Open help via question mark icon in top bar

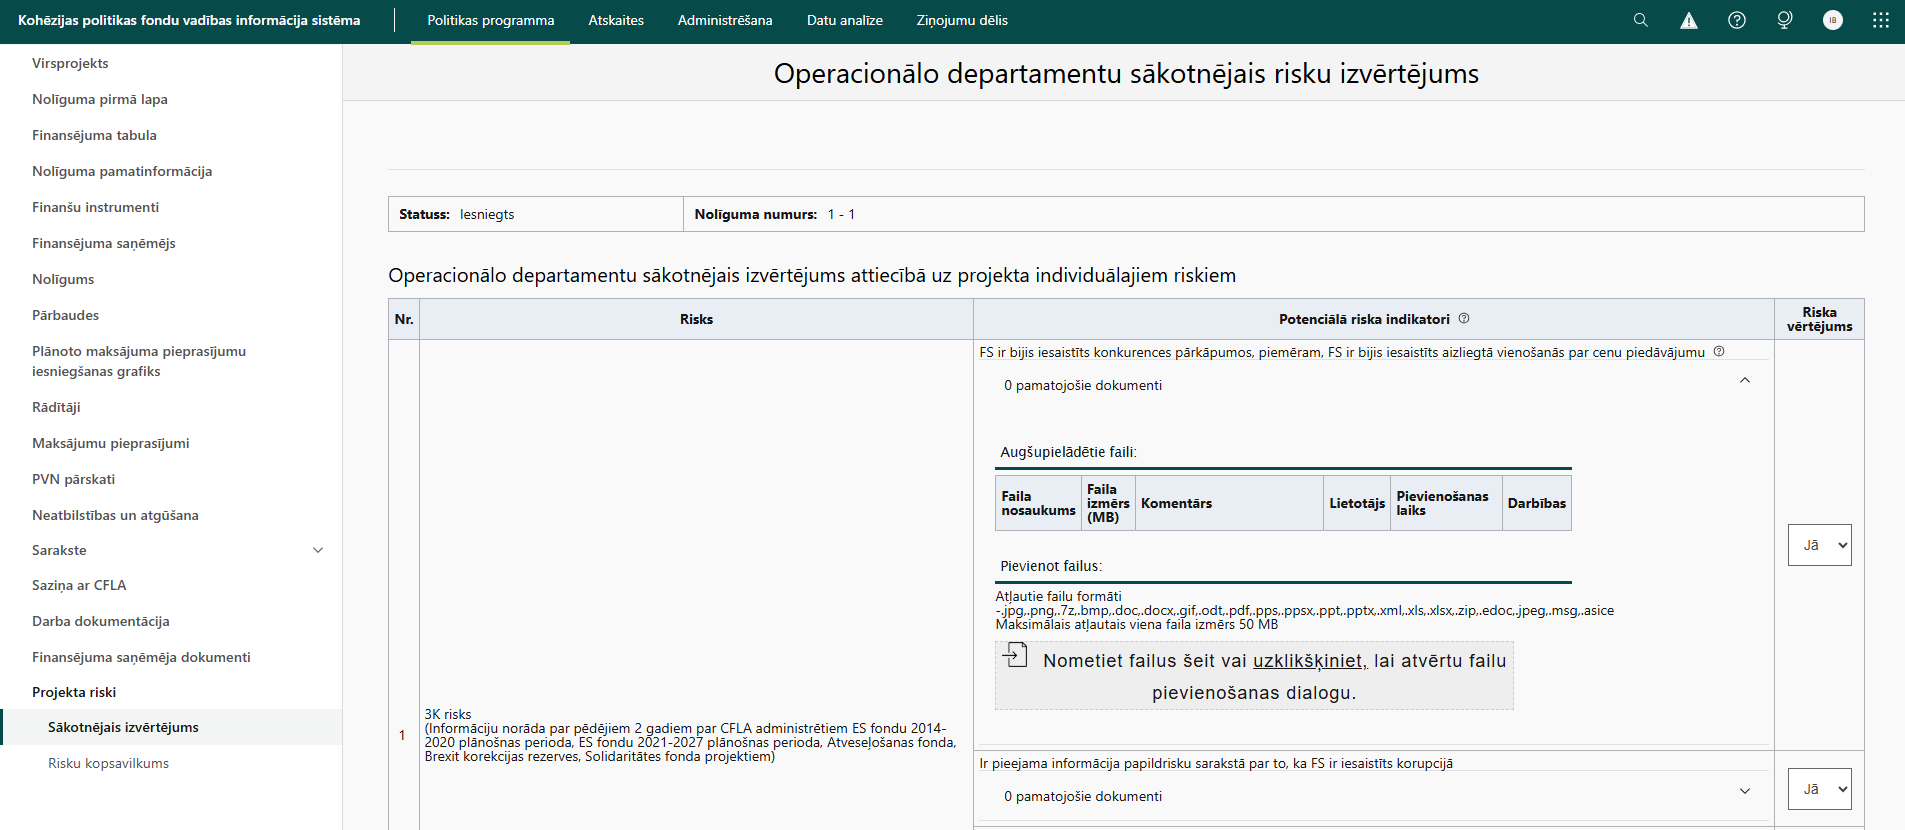point(1737,20)
